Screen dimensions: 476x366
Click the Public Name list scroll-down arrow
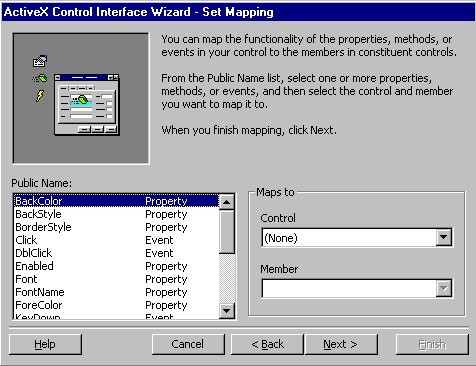227,311
